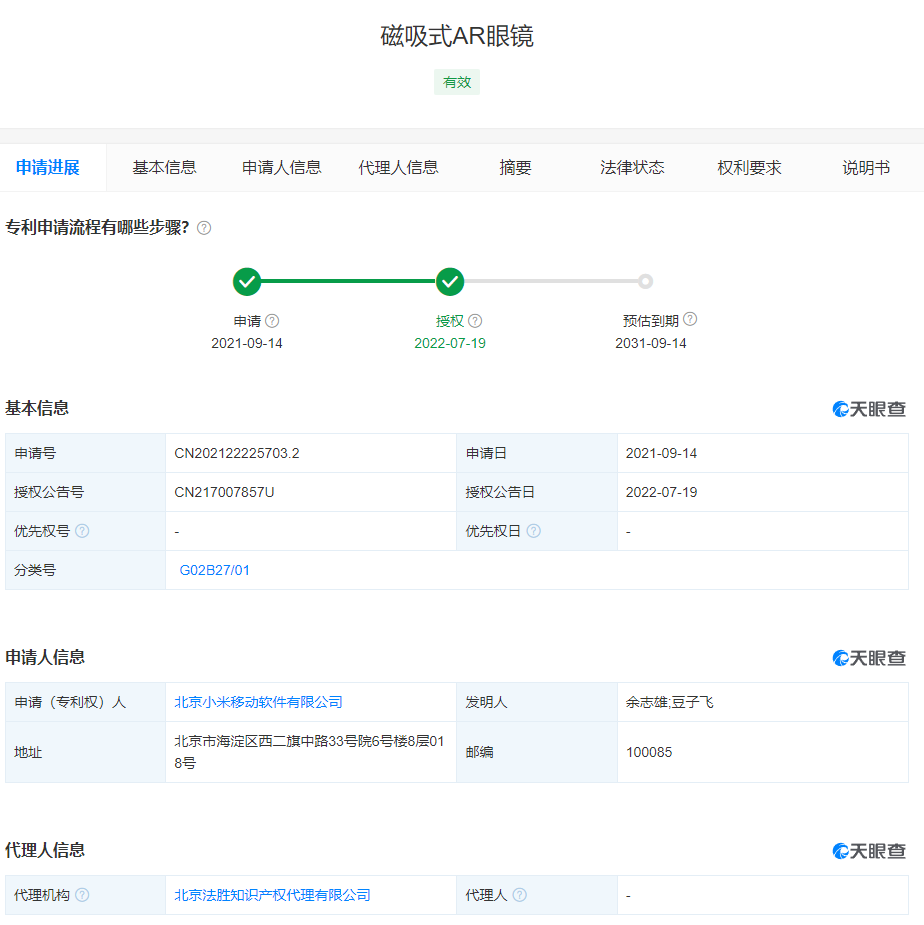The height and width of the screenshot is (925, 924).
Task: Click the 有效 status badge
Action: pyautogui.click(x=457, y=82)
